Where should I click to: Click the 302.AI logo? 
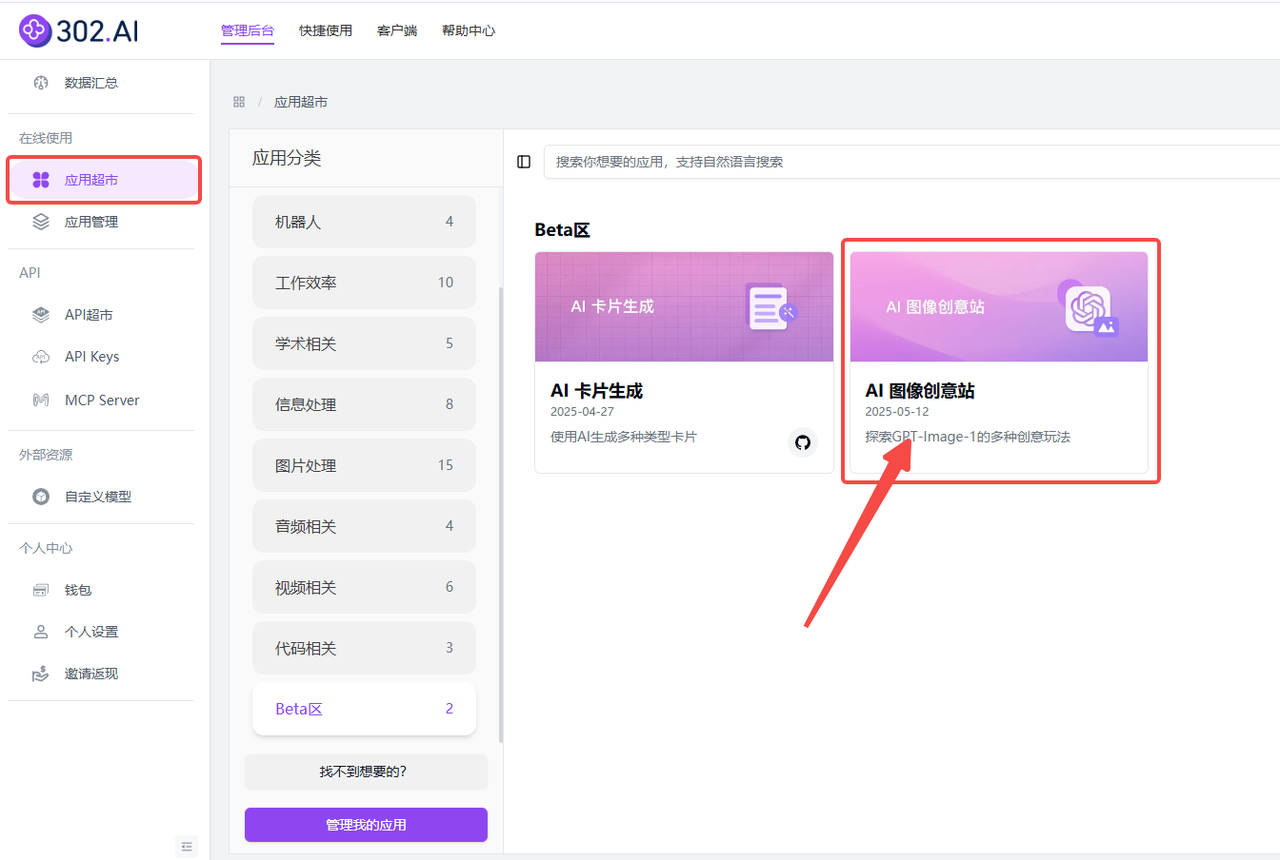79,31
